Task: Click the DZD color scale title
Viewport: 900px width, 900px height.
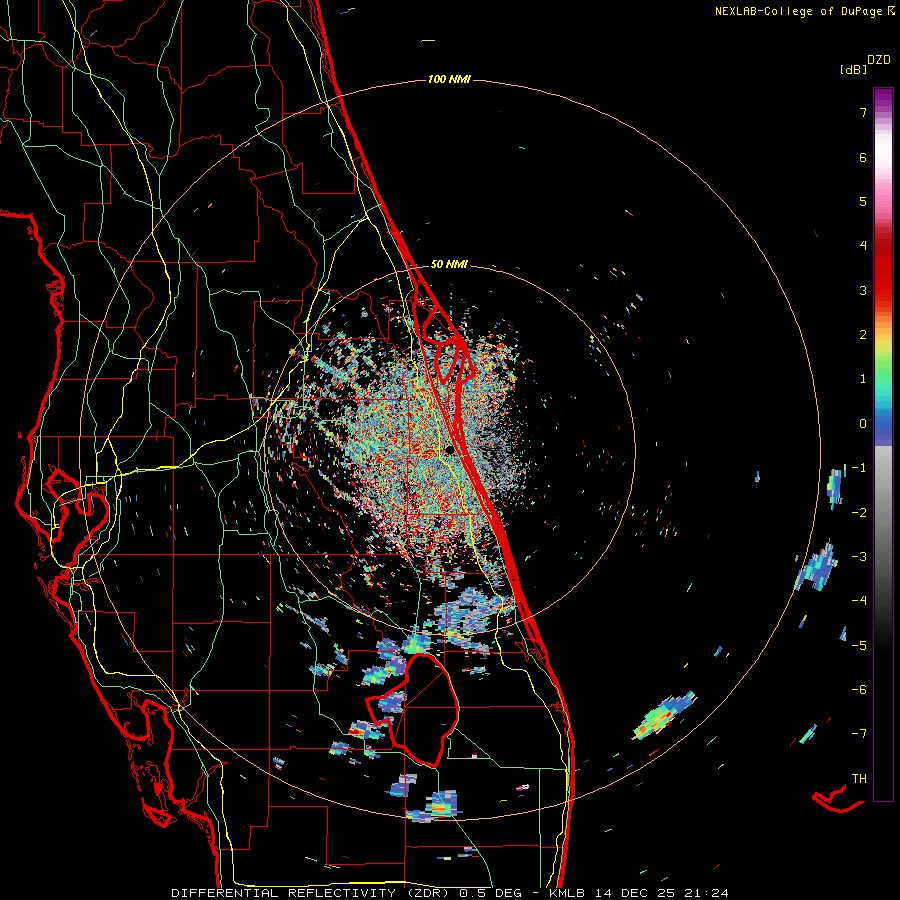Action: tap(879, 59)
